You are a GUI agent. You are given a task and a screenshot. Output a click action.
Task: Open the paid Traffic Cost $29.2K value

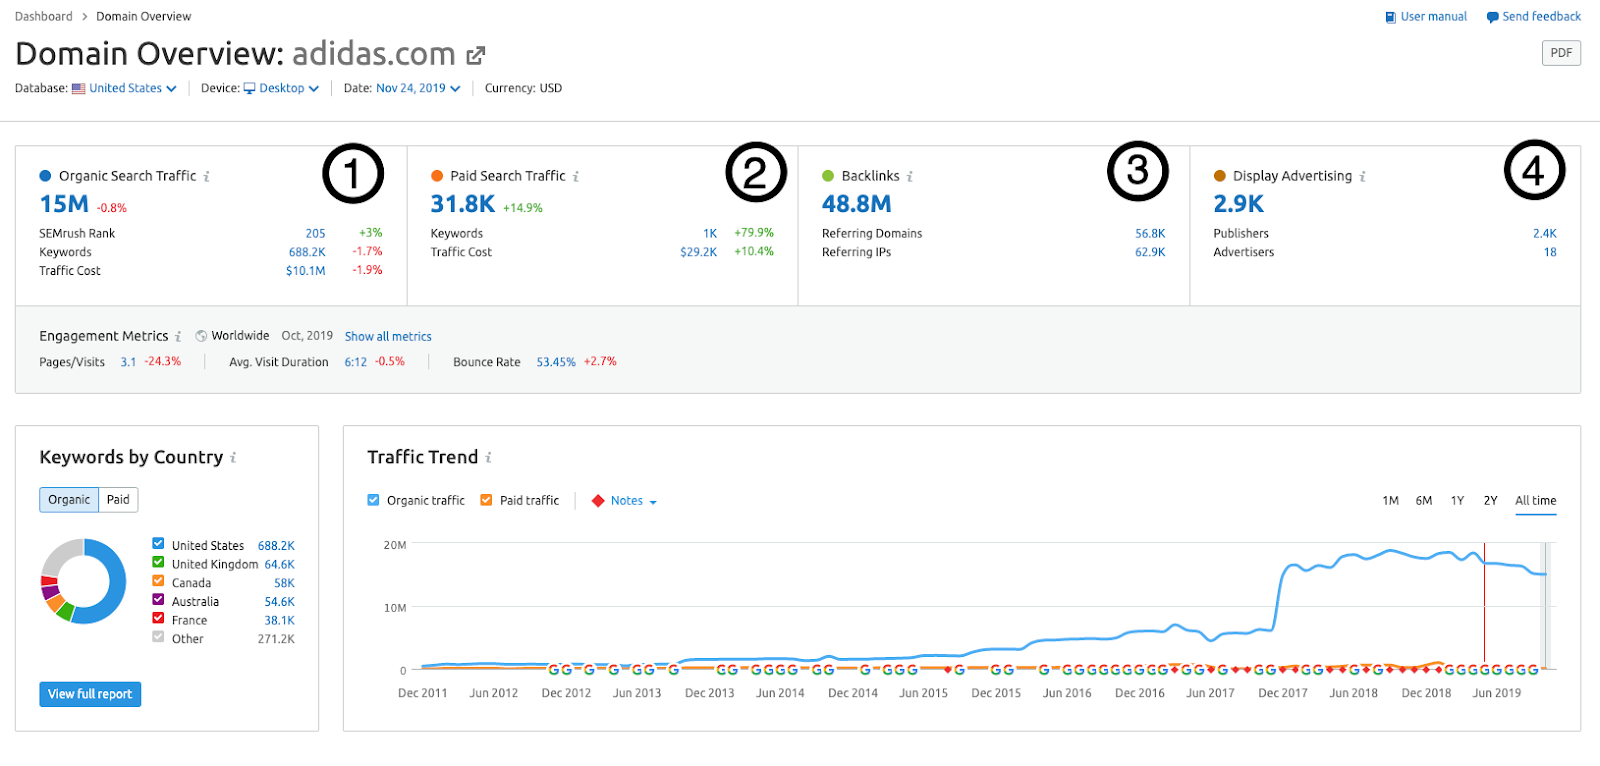[x=699, y=253]
